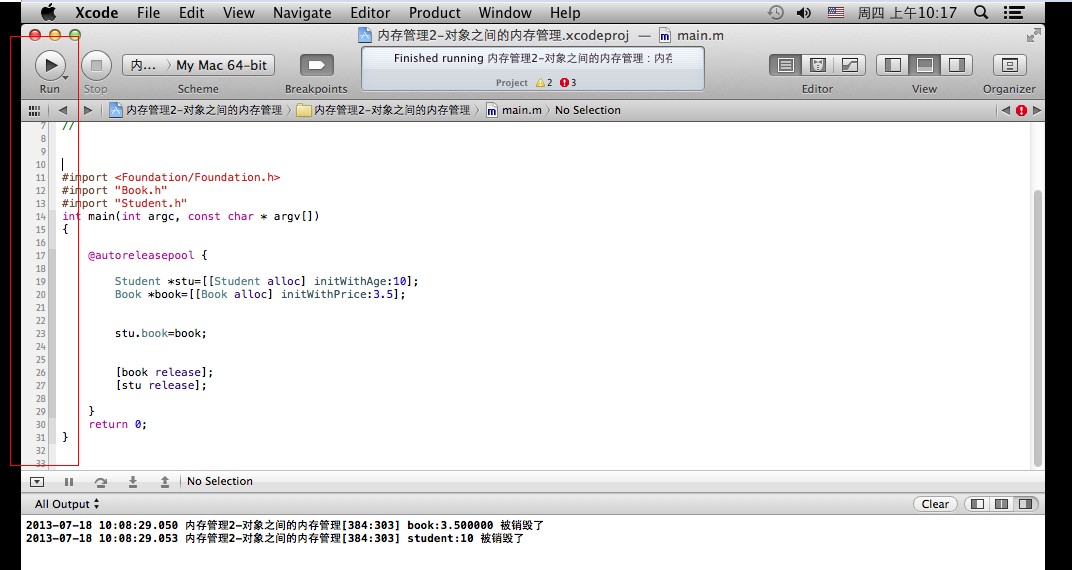Toggle the Breakpoints button
The height and width of the screenshot is (570, 1072).
coord(317,65)
